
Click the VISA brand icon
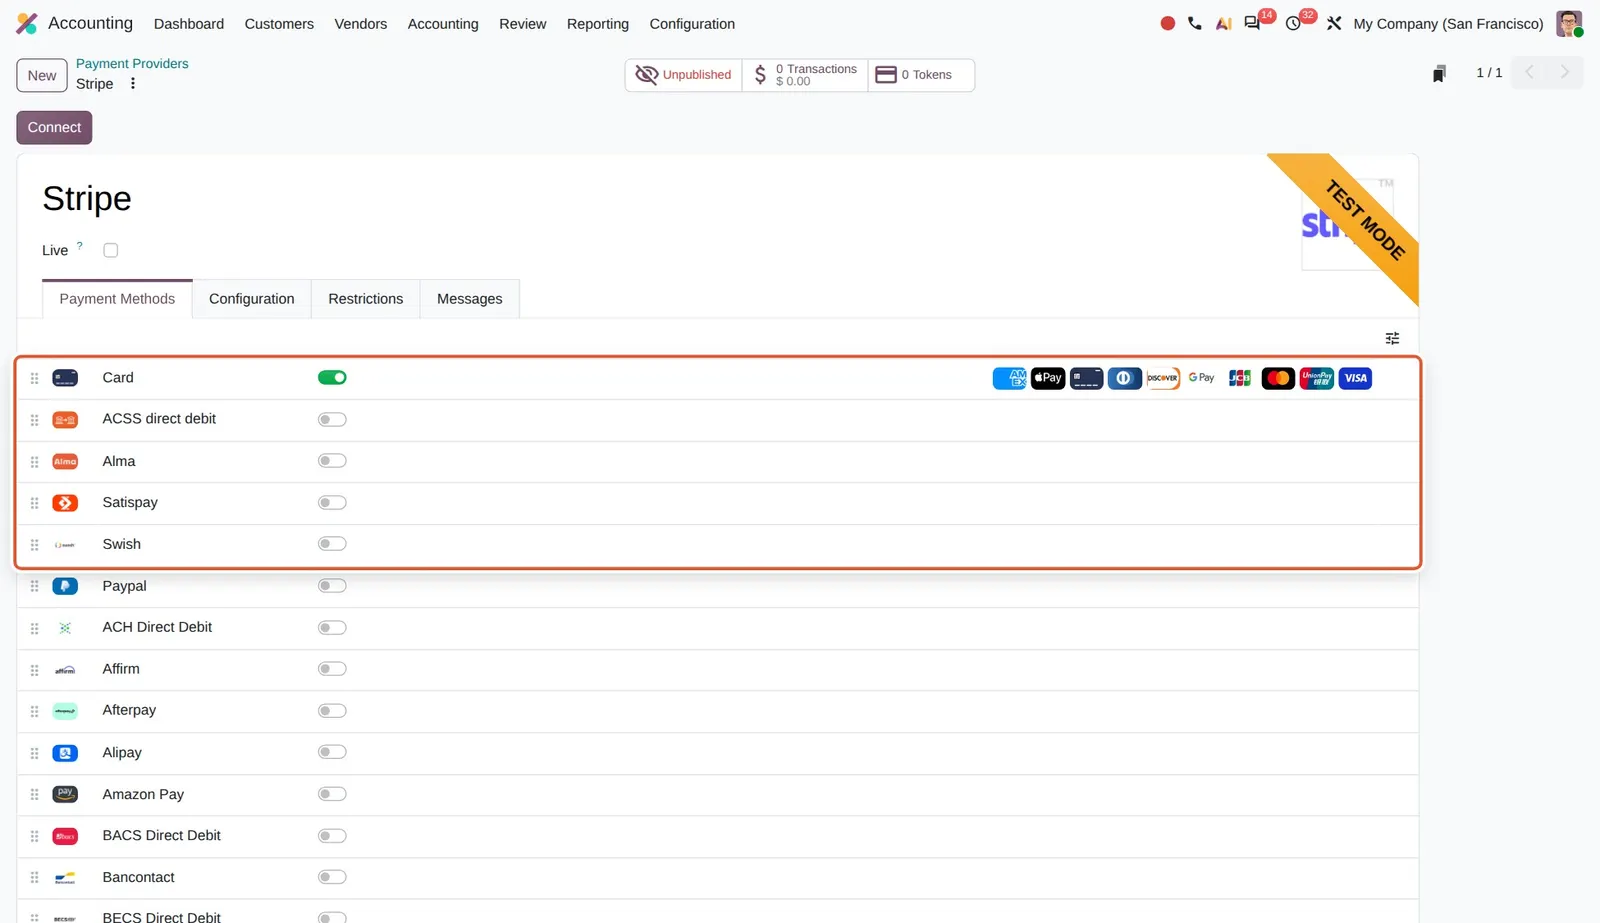click(1355, 378)
